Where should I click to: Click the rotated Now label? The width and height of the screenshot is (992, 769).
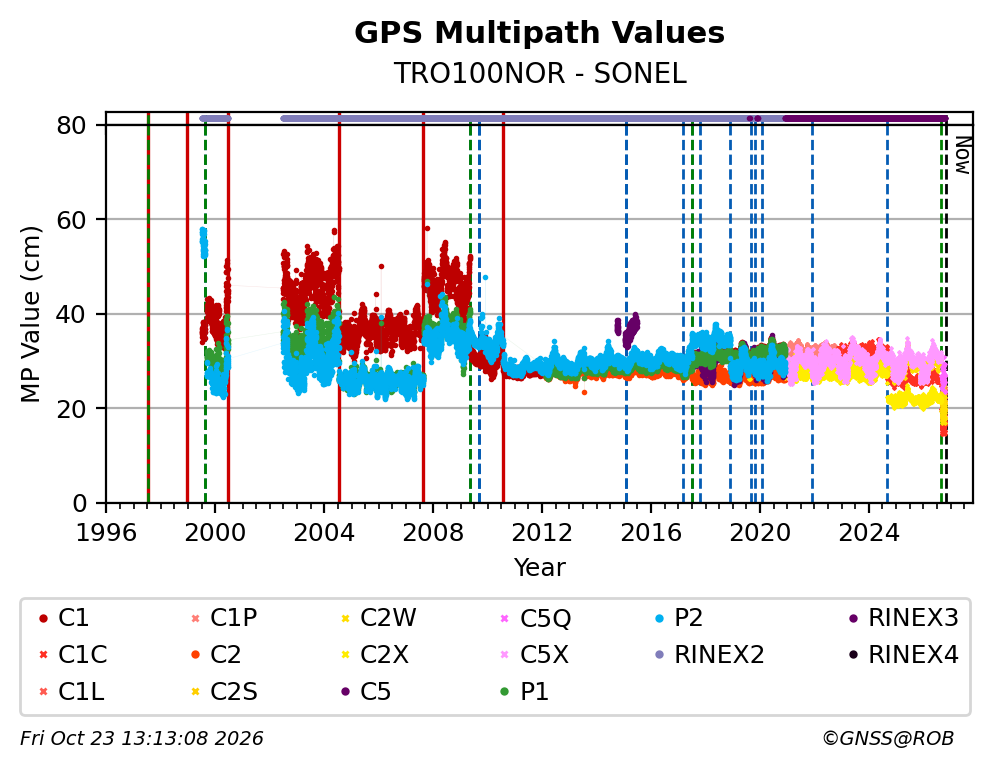(x=962, y=156)
